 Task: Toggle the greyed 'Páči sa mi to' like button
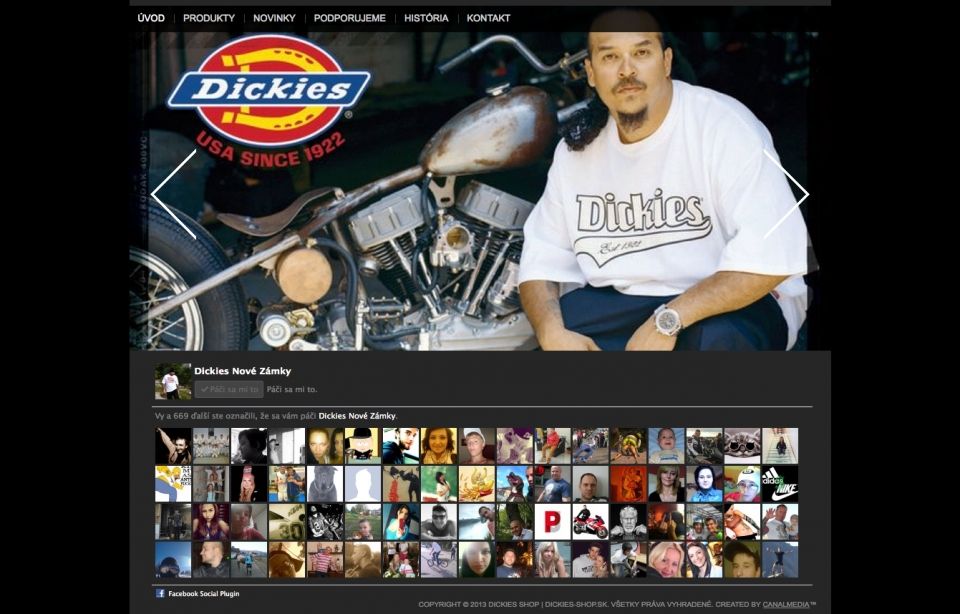229,389
